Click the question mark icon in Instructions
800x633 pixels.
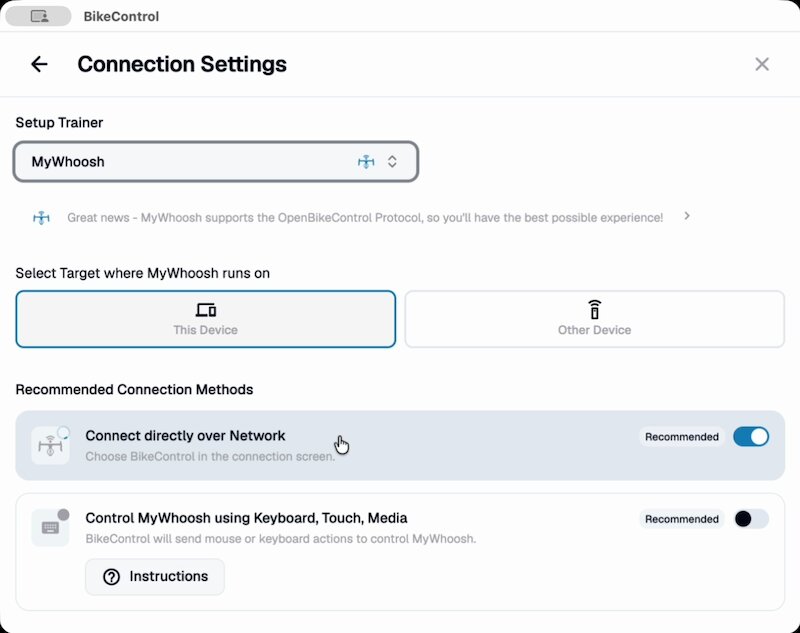[x=111, y=577]
